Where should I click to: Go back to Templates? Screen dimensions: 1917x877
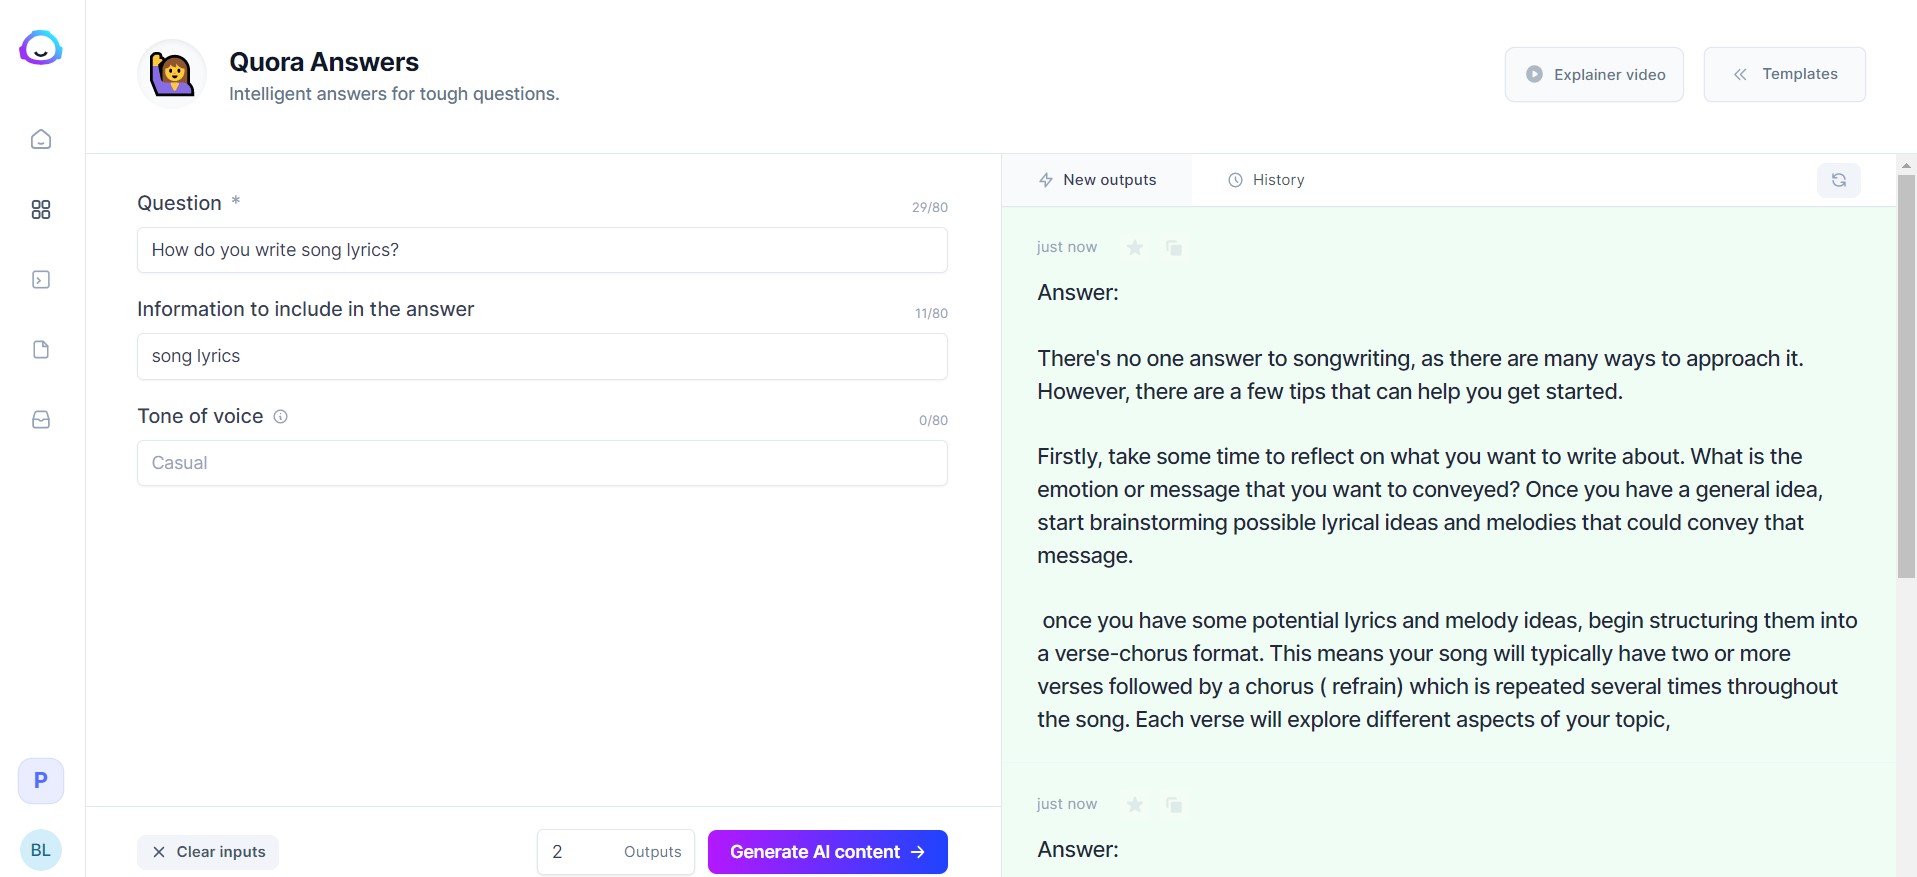coord(1784,74)
